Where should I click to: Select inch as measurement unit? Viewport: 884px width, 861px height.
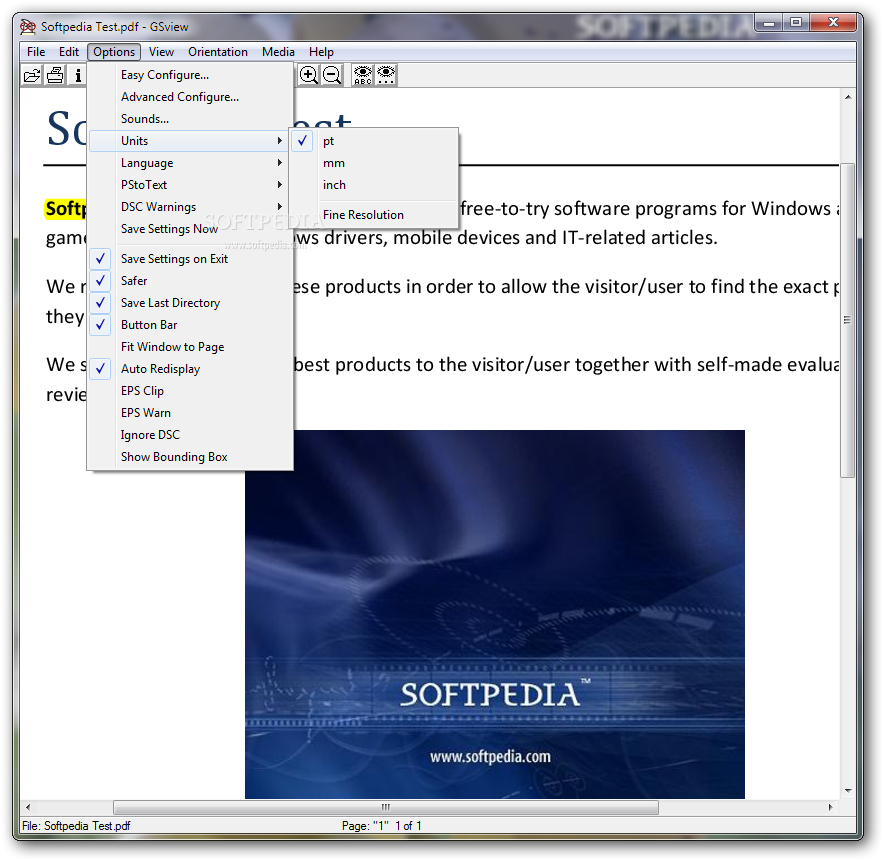374,185
